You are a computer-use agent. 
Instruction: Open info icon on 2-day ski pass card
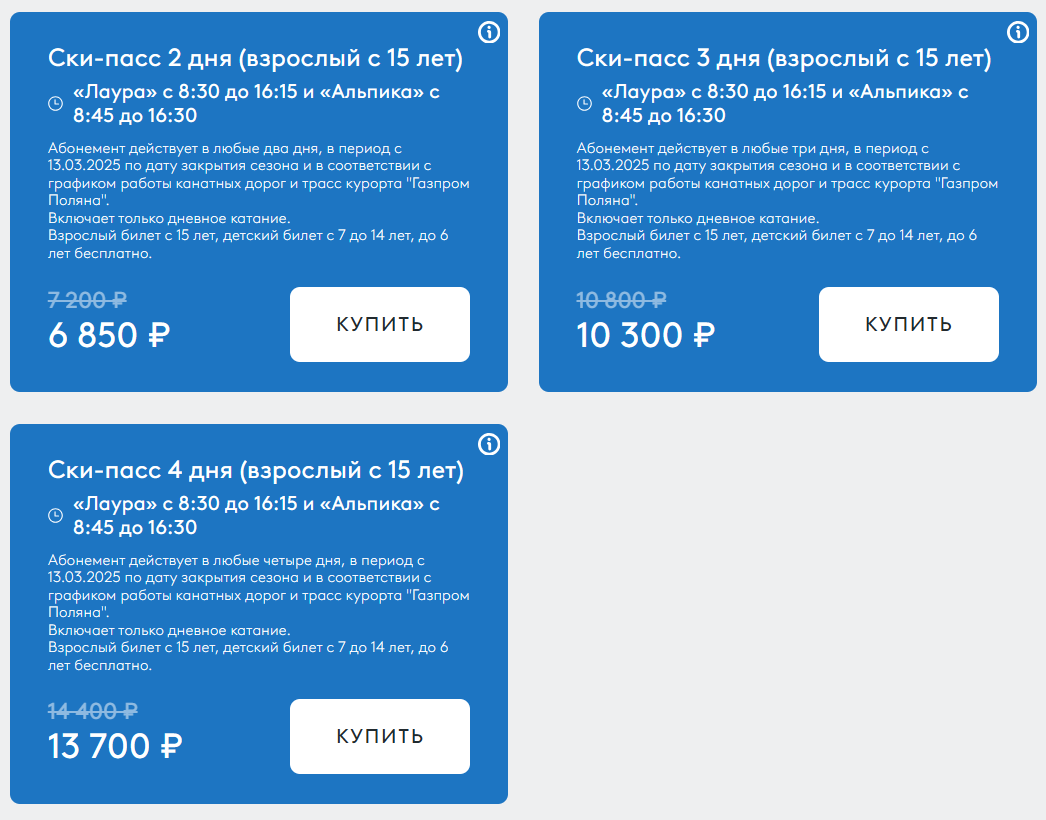pos(489,32)
